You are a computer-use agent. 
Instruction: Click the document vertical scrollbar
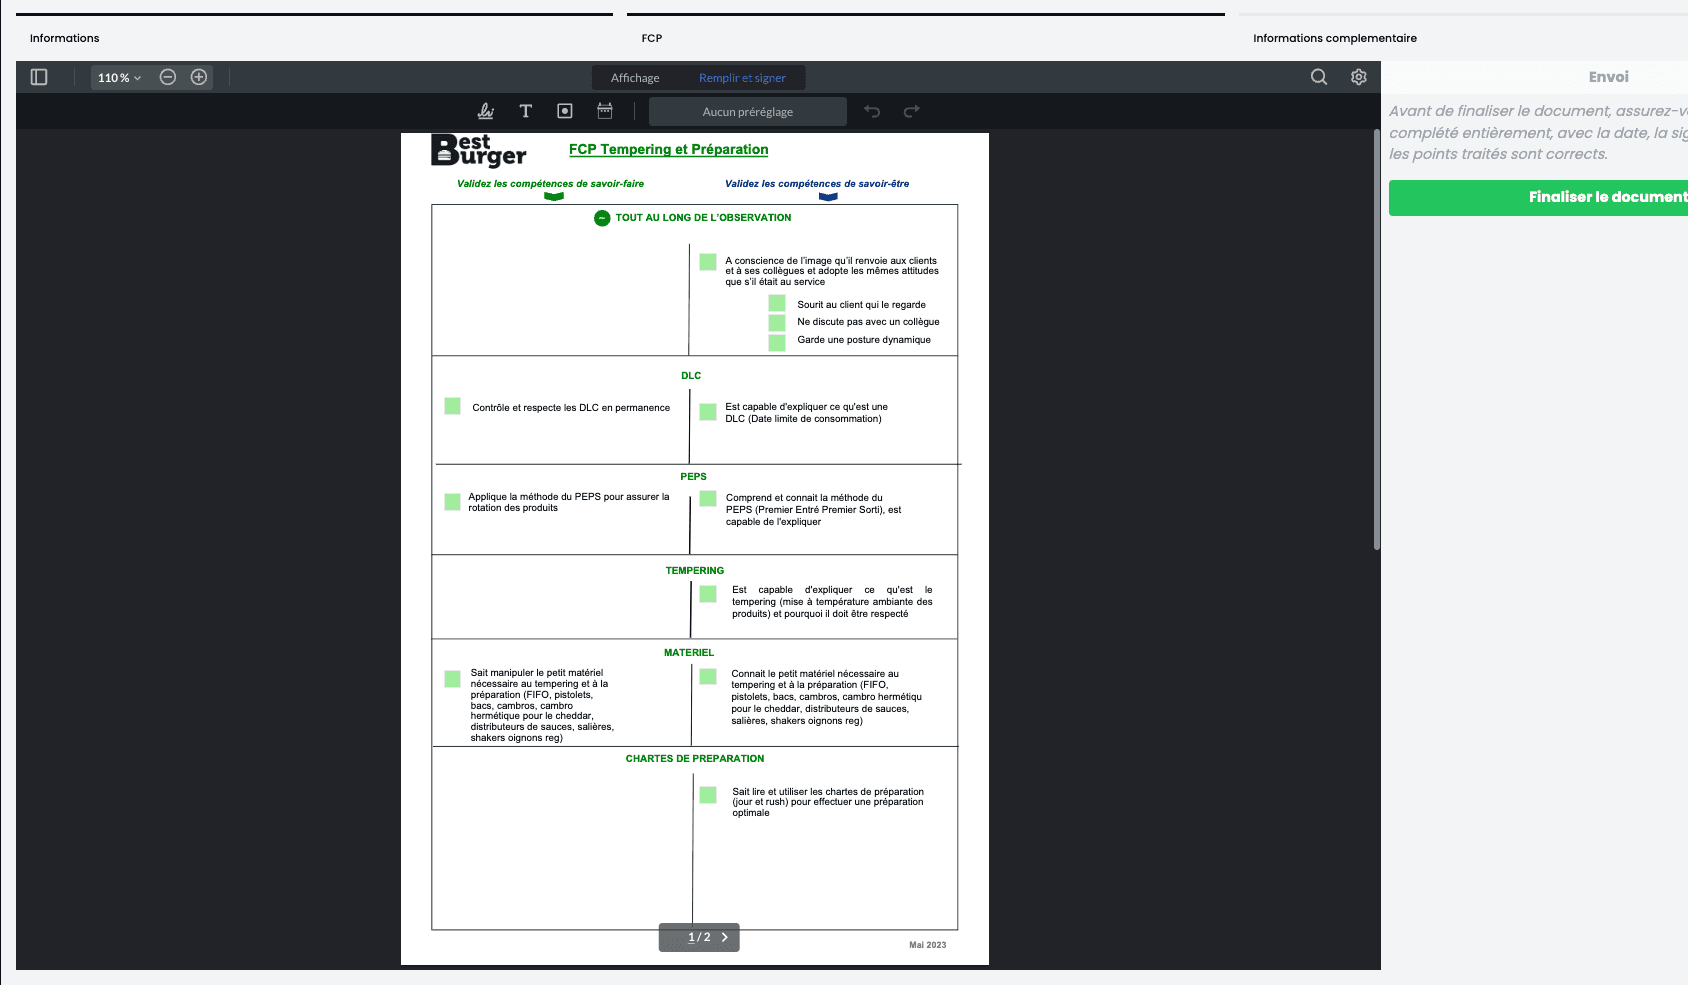pos(1377,340)
